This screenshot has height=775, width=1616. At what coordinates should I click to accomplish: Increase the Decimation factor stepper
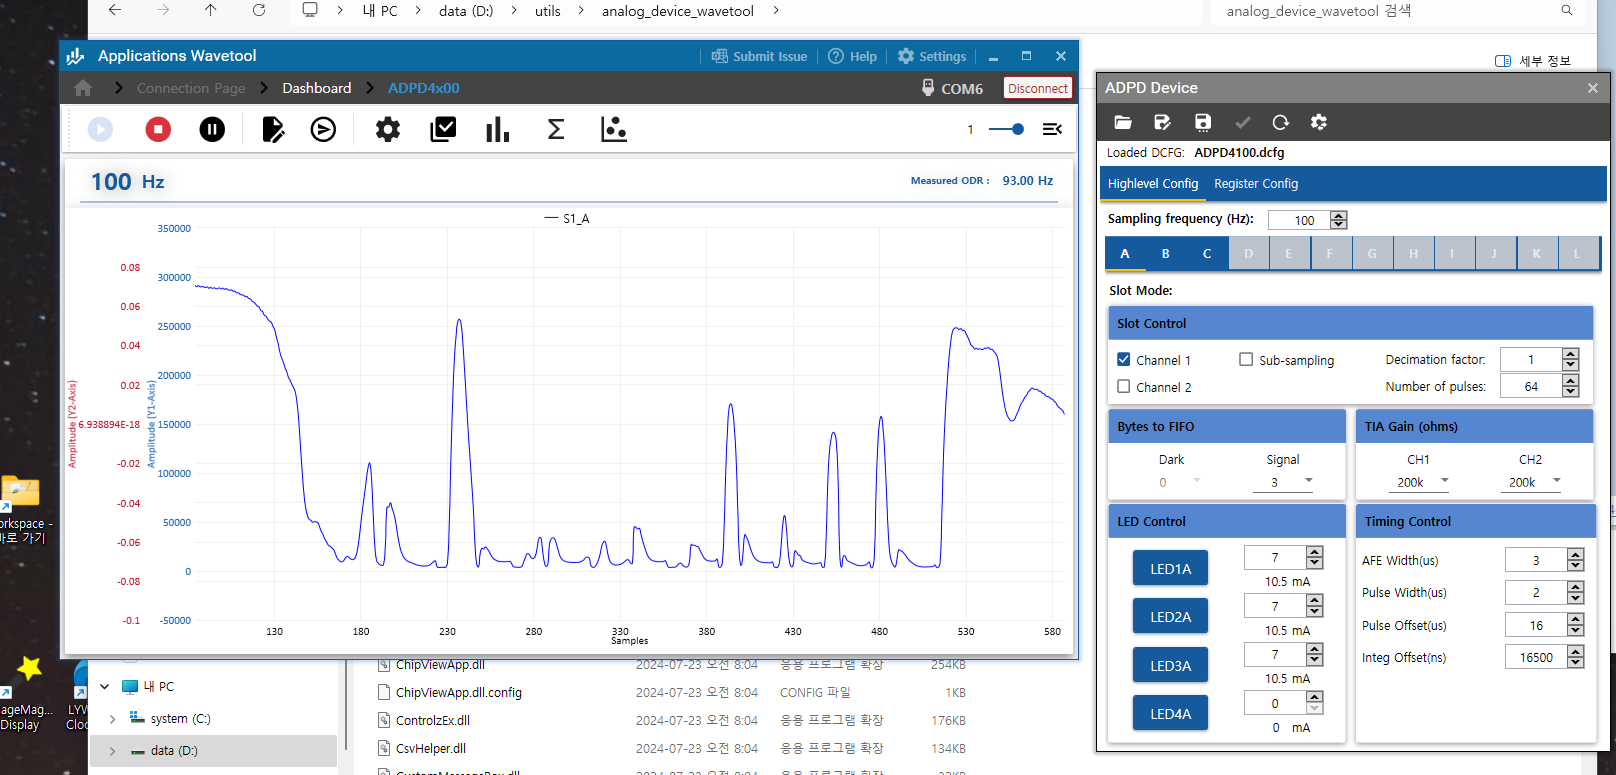1570,354
